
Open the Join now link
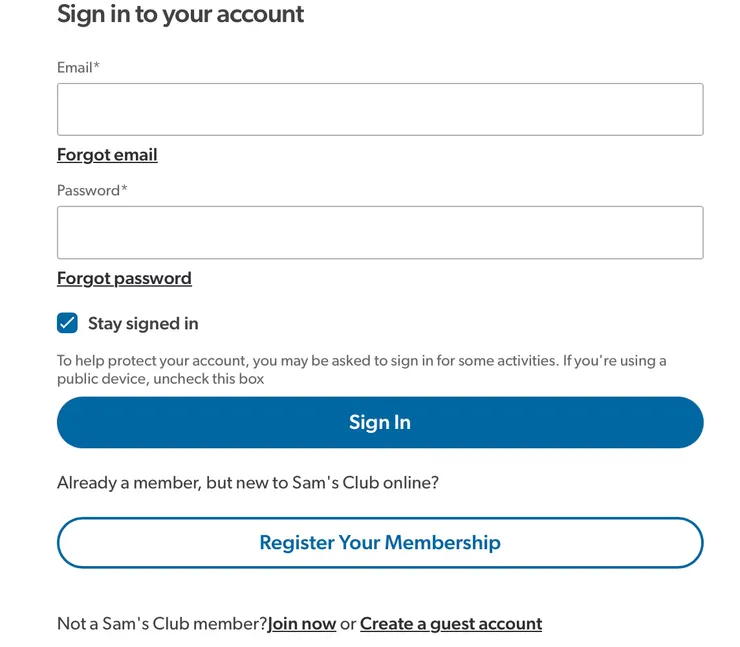click(x=302, y=624)
